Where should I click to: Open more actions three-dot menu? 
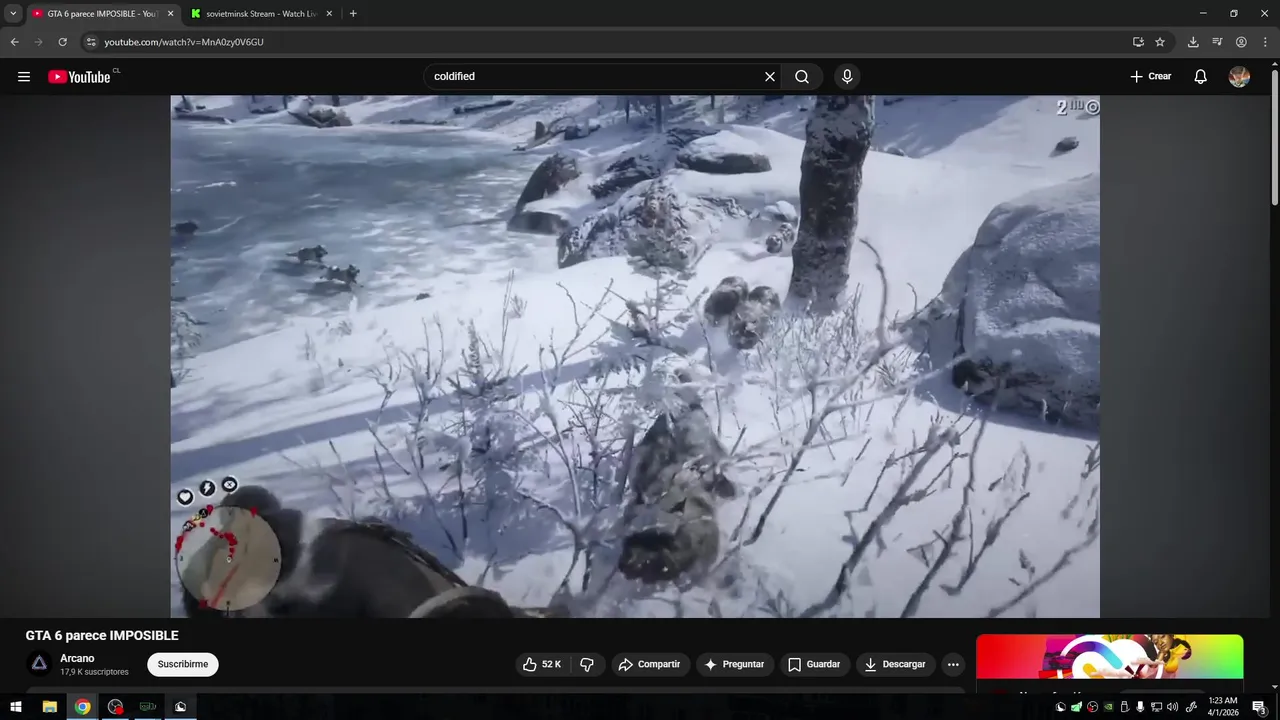click(x=953, y=664)
